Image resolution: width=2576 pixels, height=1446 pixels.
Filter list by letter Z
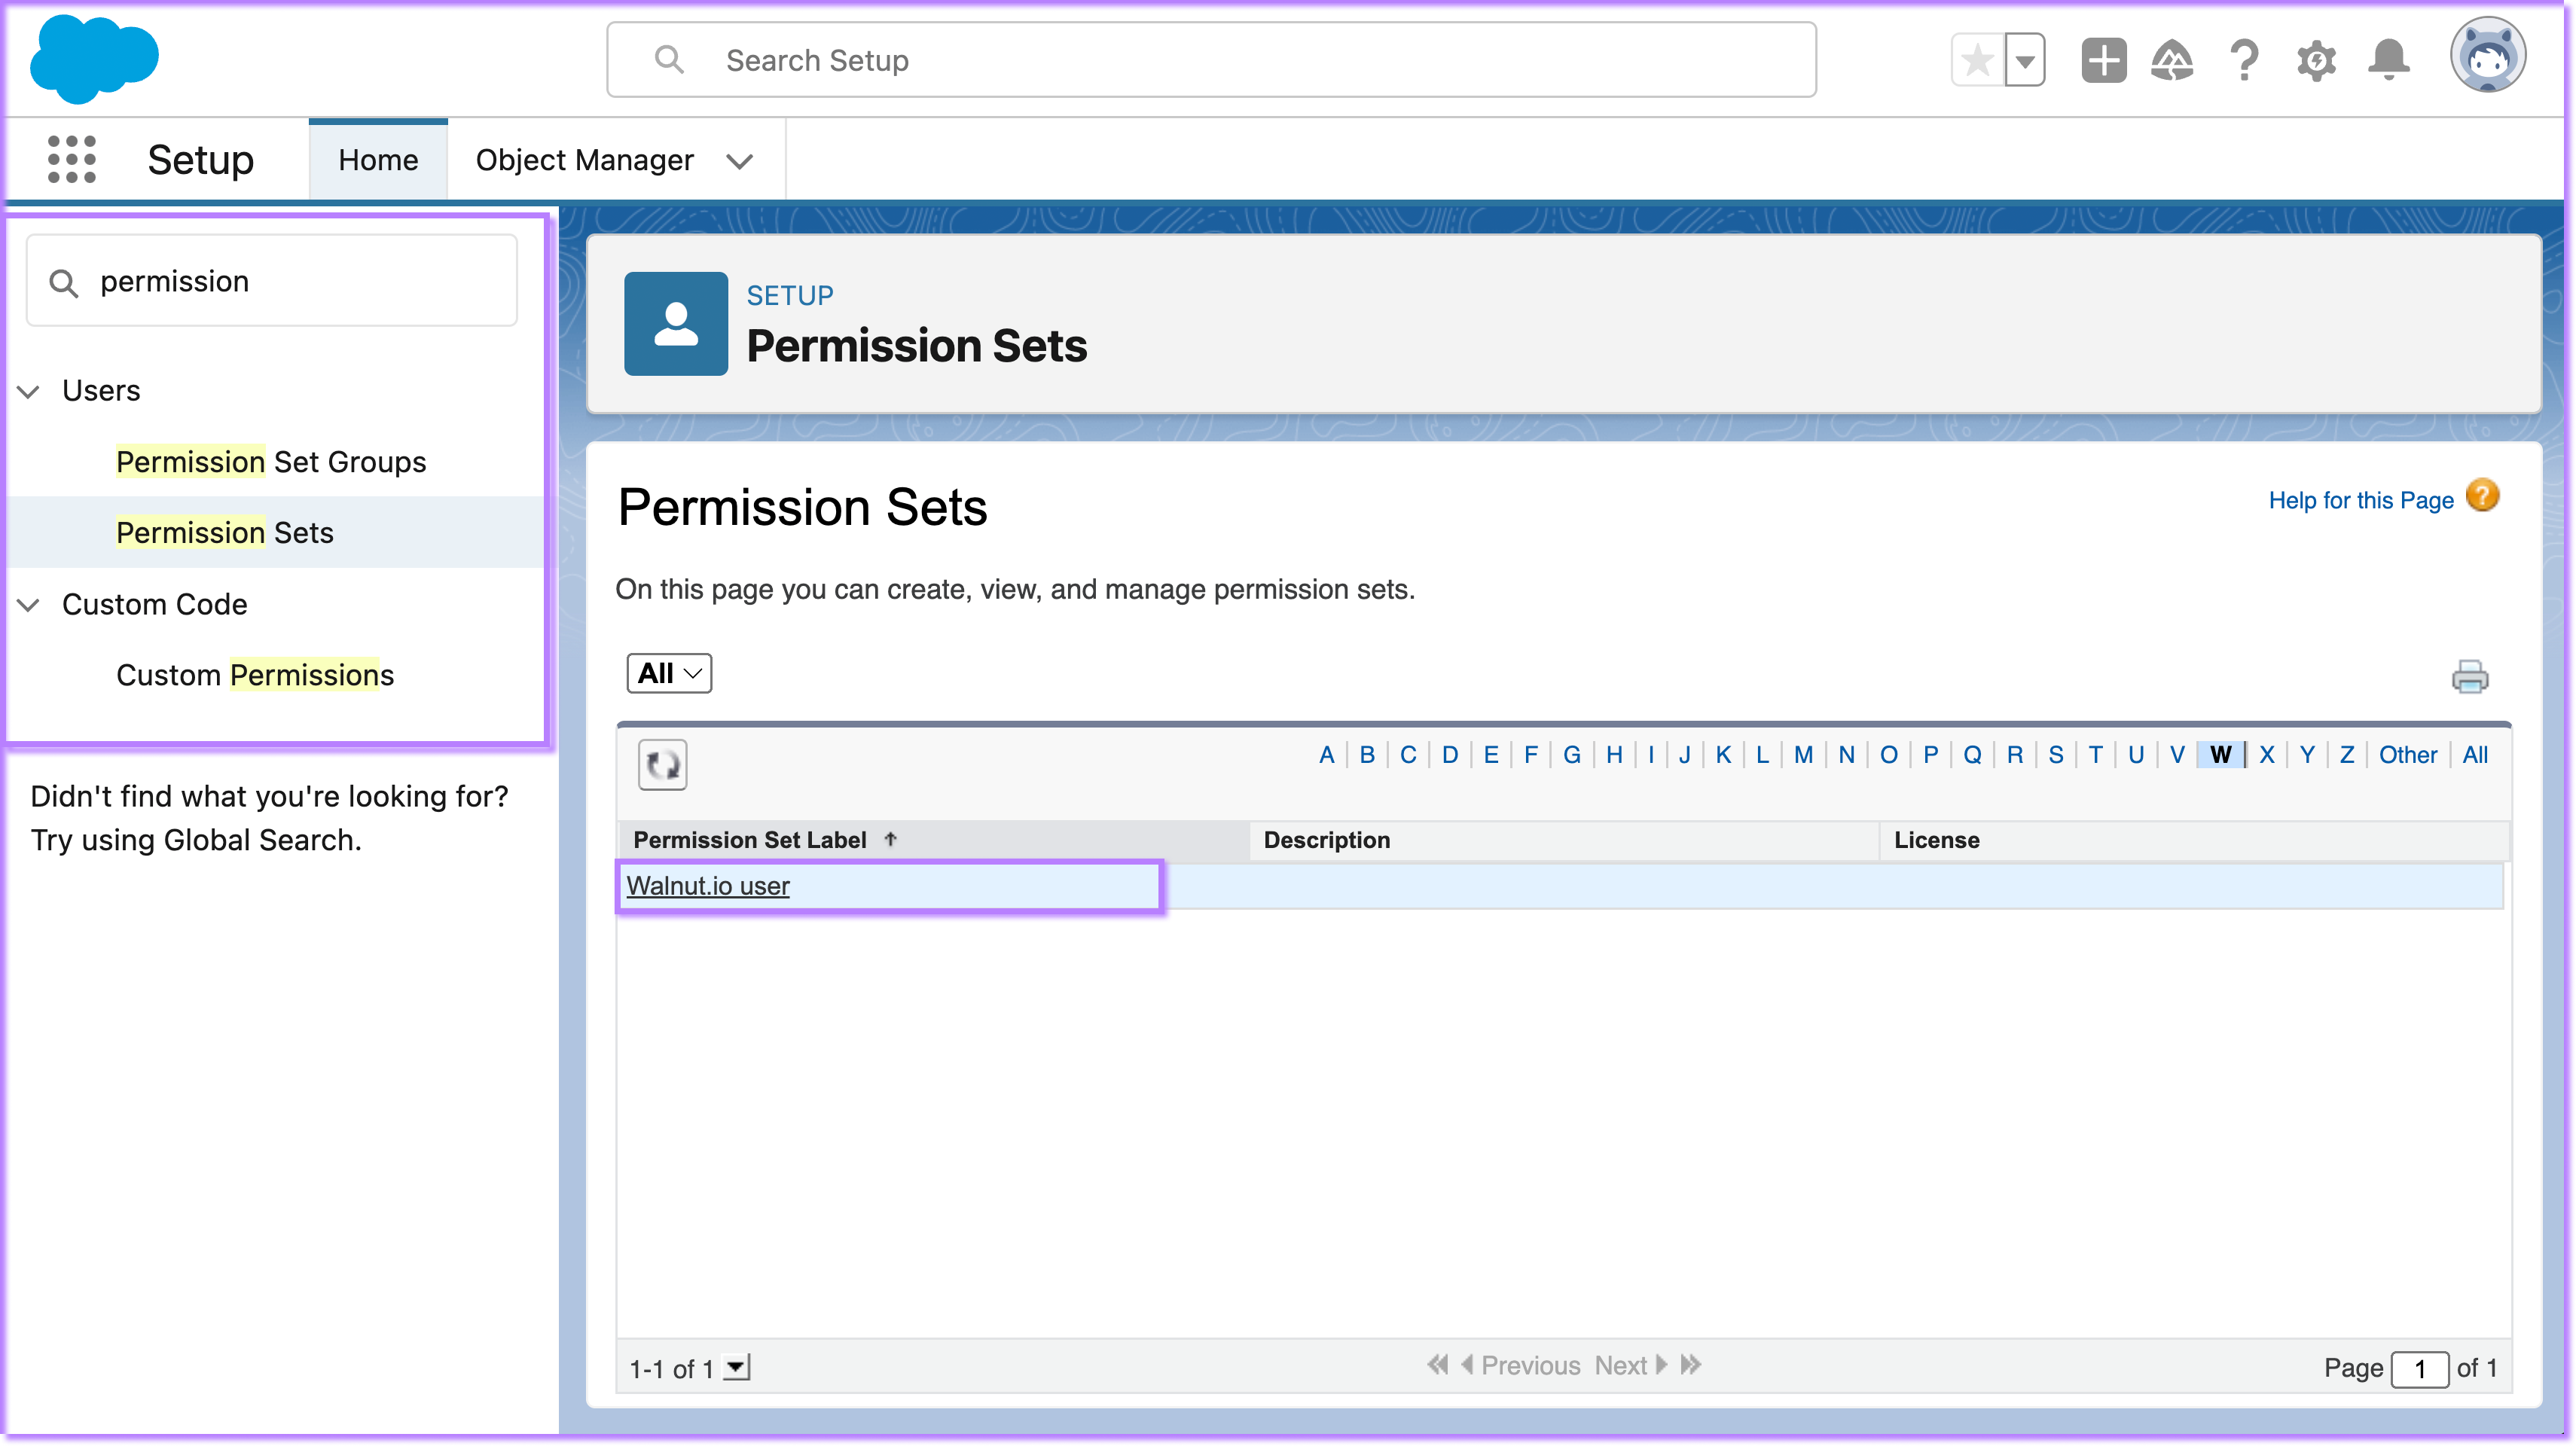point(2347,755)
